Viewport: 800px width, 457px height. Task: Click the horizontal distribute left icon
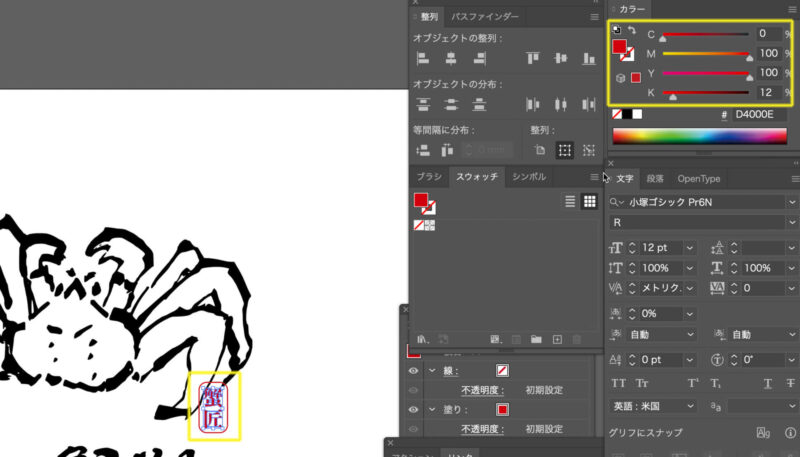pos(533,105)
